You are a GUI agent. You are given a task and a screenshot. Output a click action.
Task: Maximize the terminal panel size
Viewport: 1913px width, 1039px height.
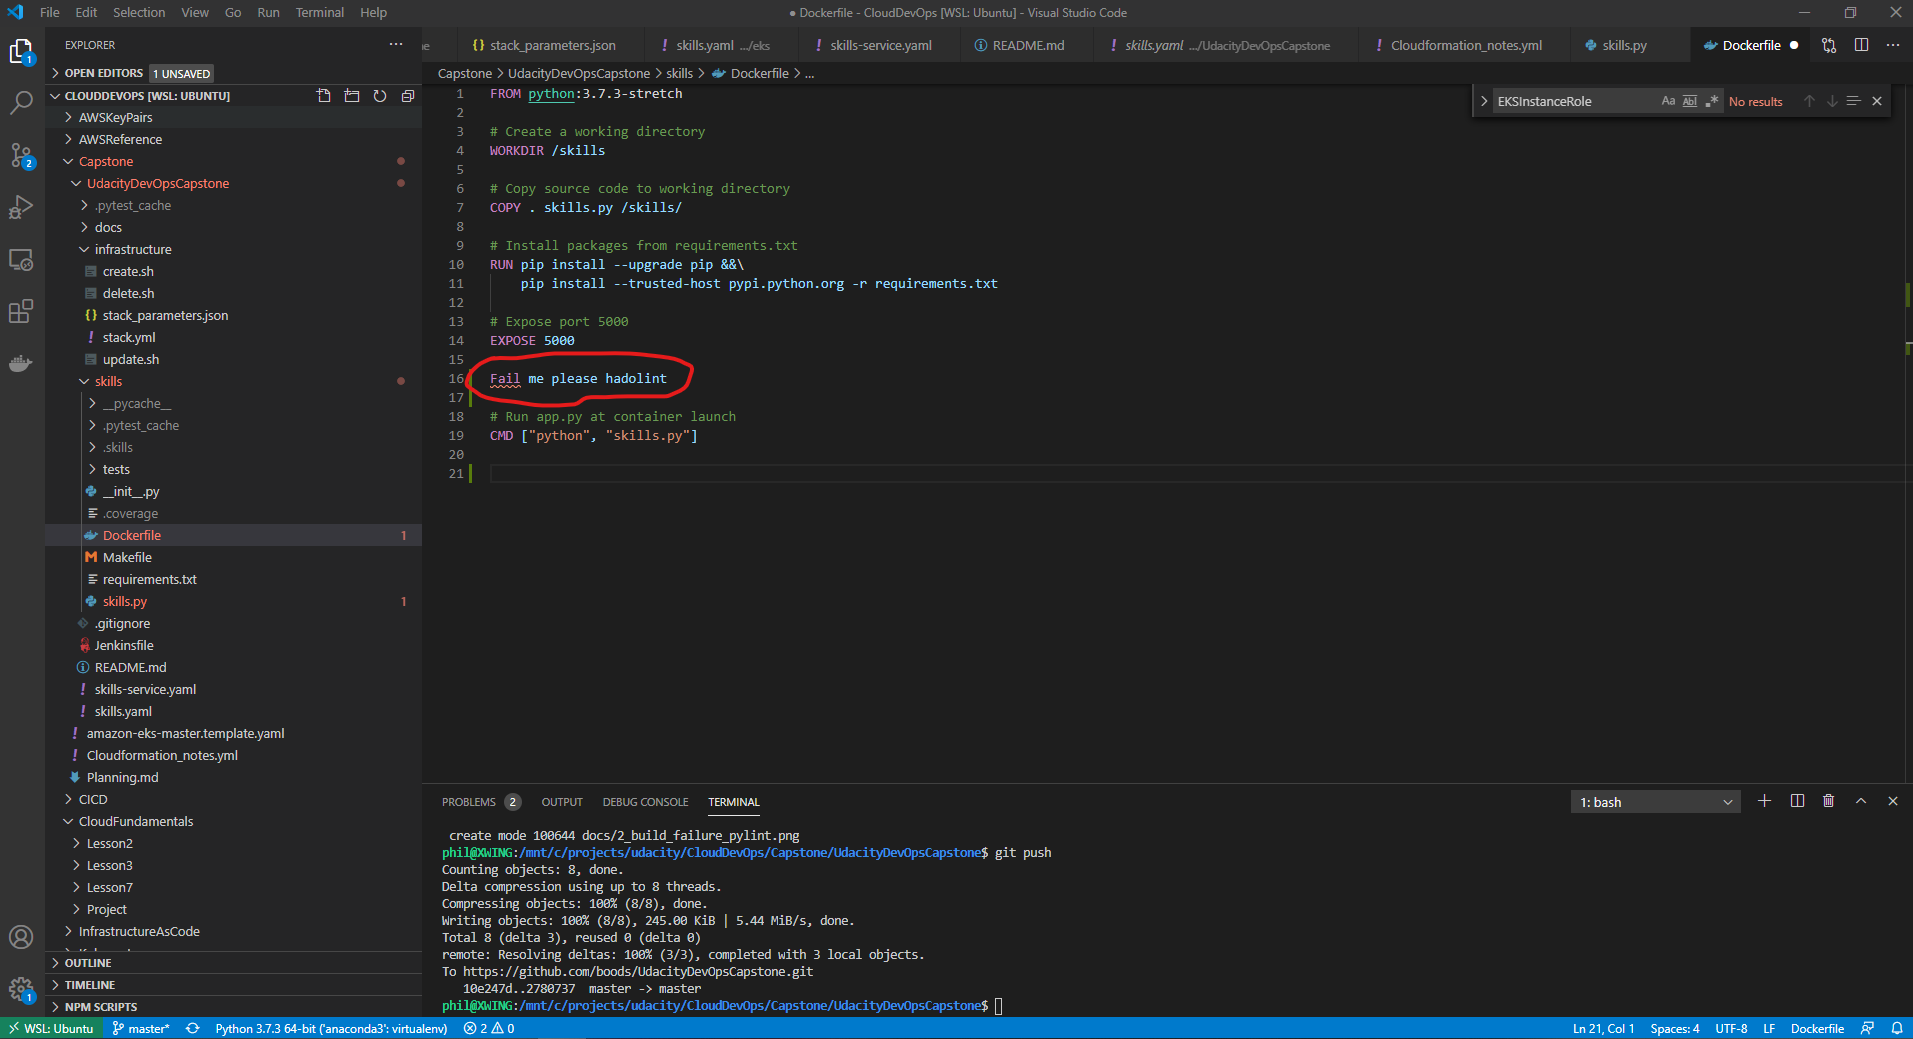click(x=1861, y=801)
